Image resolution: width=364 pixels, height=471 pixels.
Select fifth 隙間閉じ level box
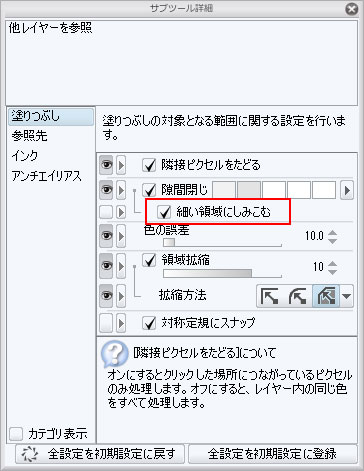tap(324, 190)
